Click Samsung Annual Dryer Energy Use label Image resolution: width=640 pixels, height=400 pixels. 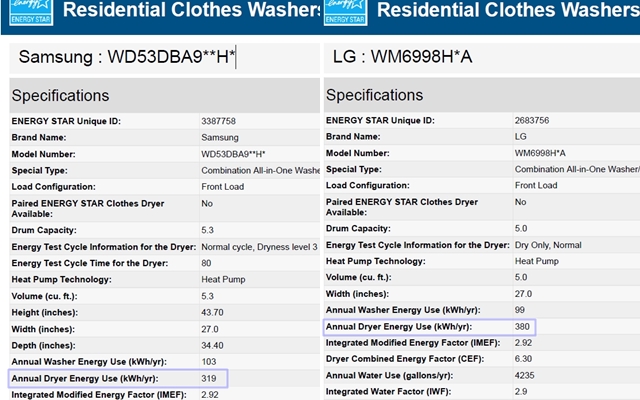85,378
